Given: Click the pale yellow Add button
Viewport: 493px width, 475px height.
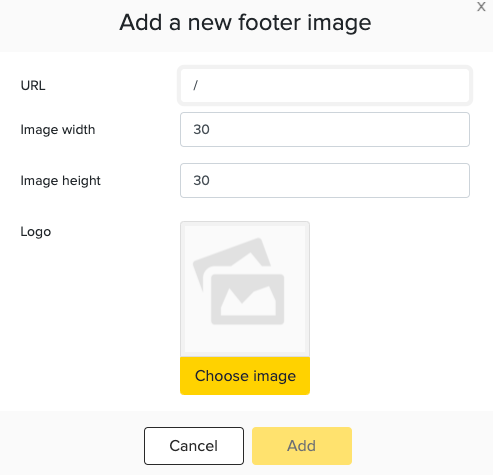Looking at the screenshot, I should (302, 446).
